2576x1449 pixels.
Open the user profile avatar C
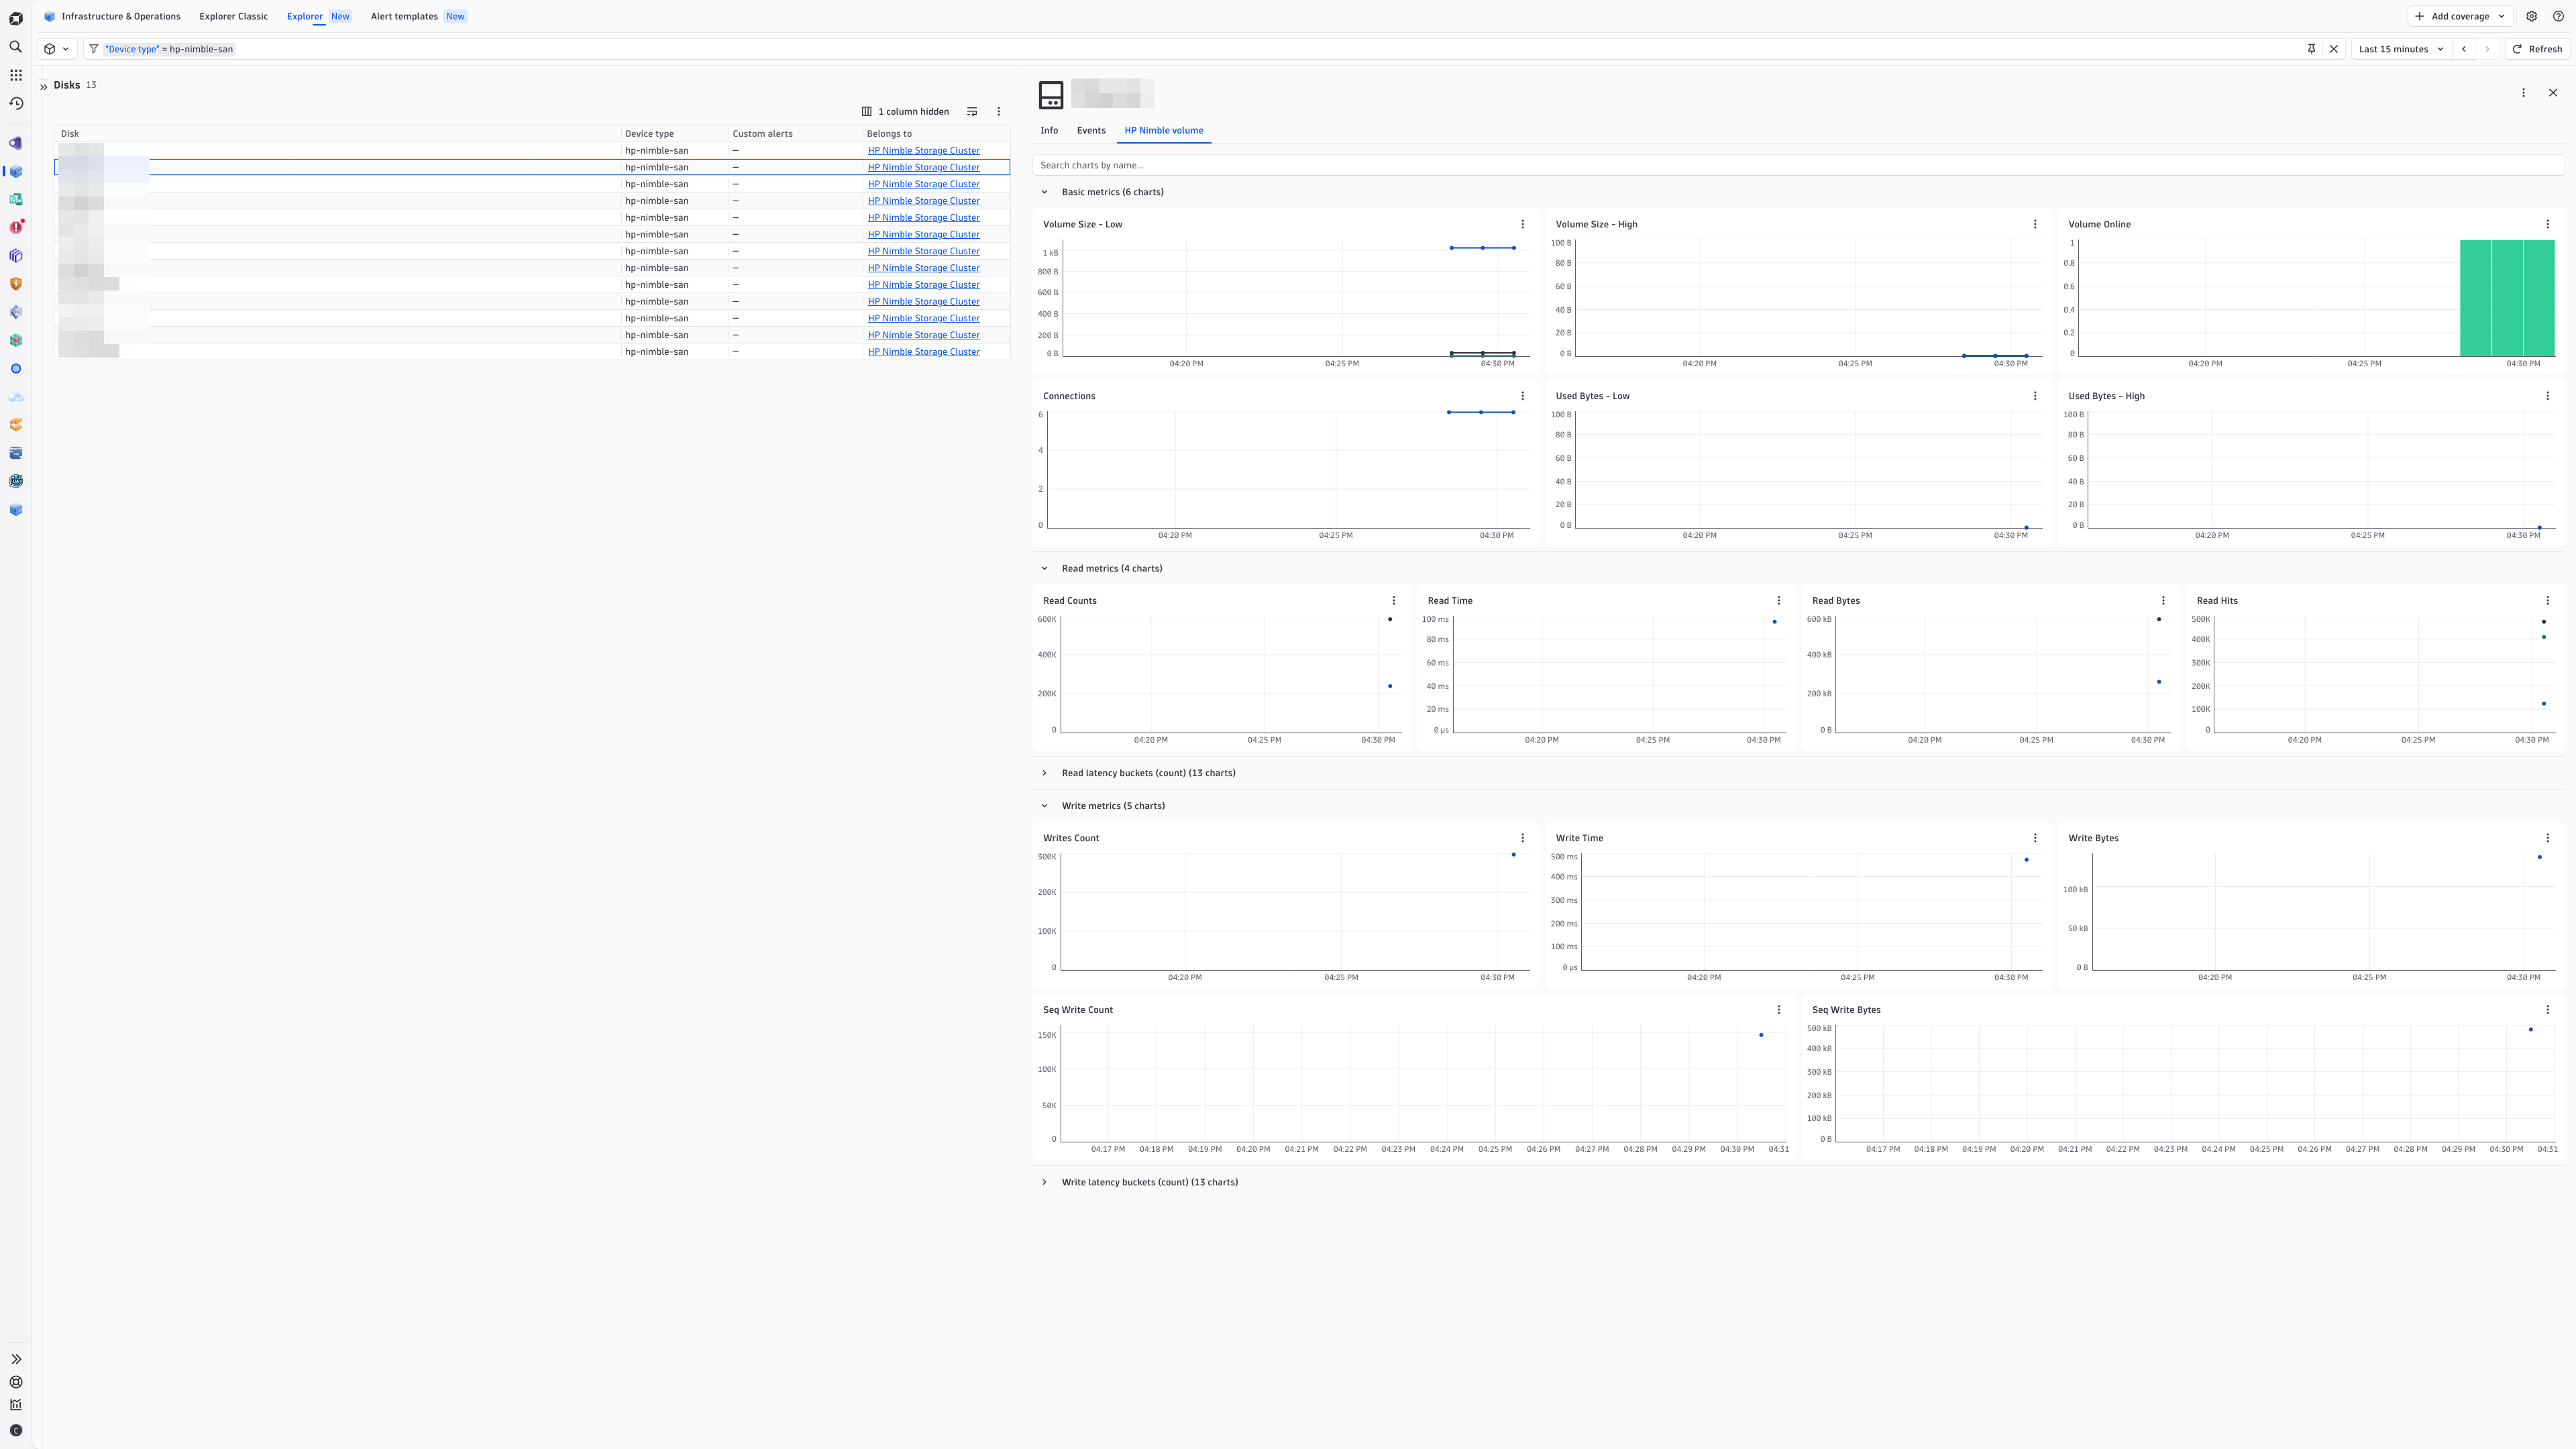click(x=16, y=1431)
